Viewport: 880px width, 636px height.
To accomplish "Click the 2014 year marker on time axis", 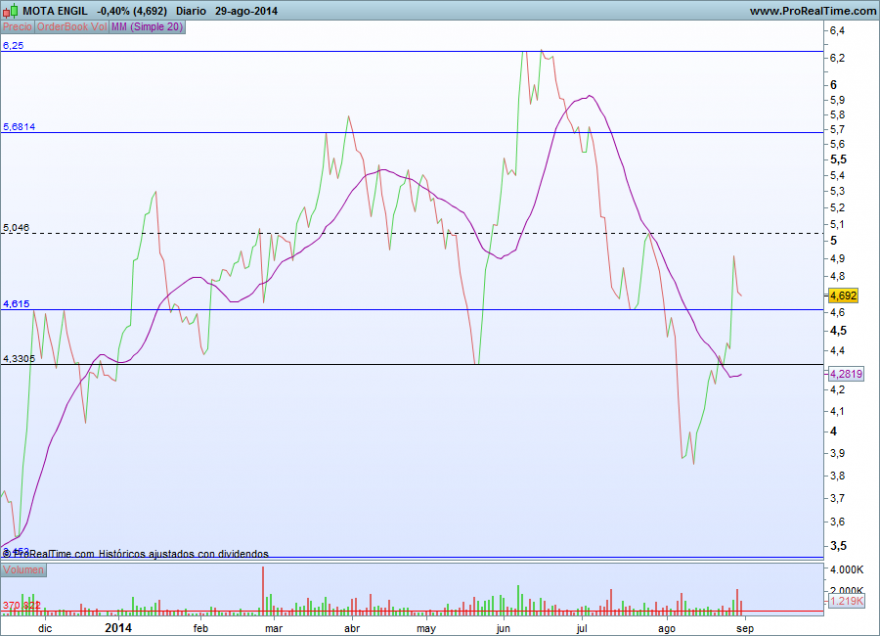I will (118, 628).
